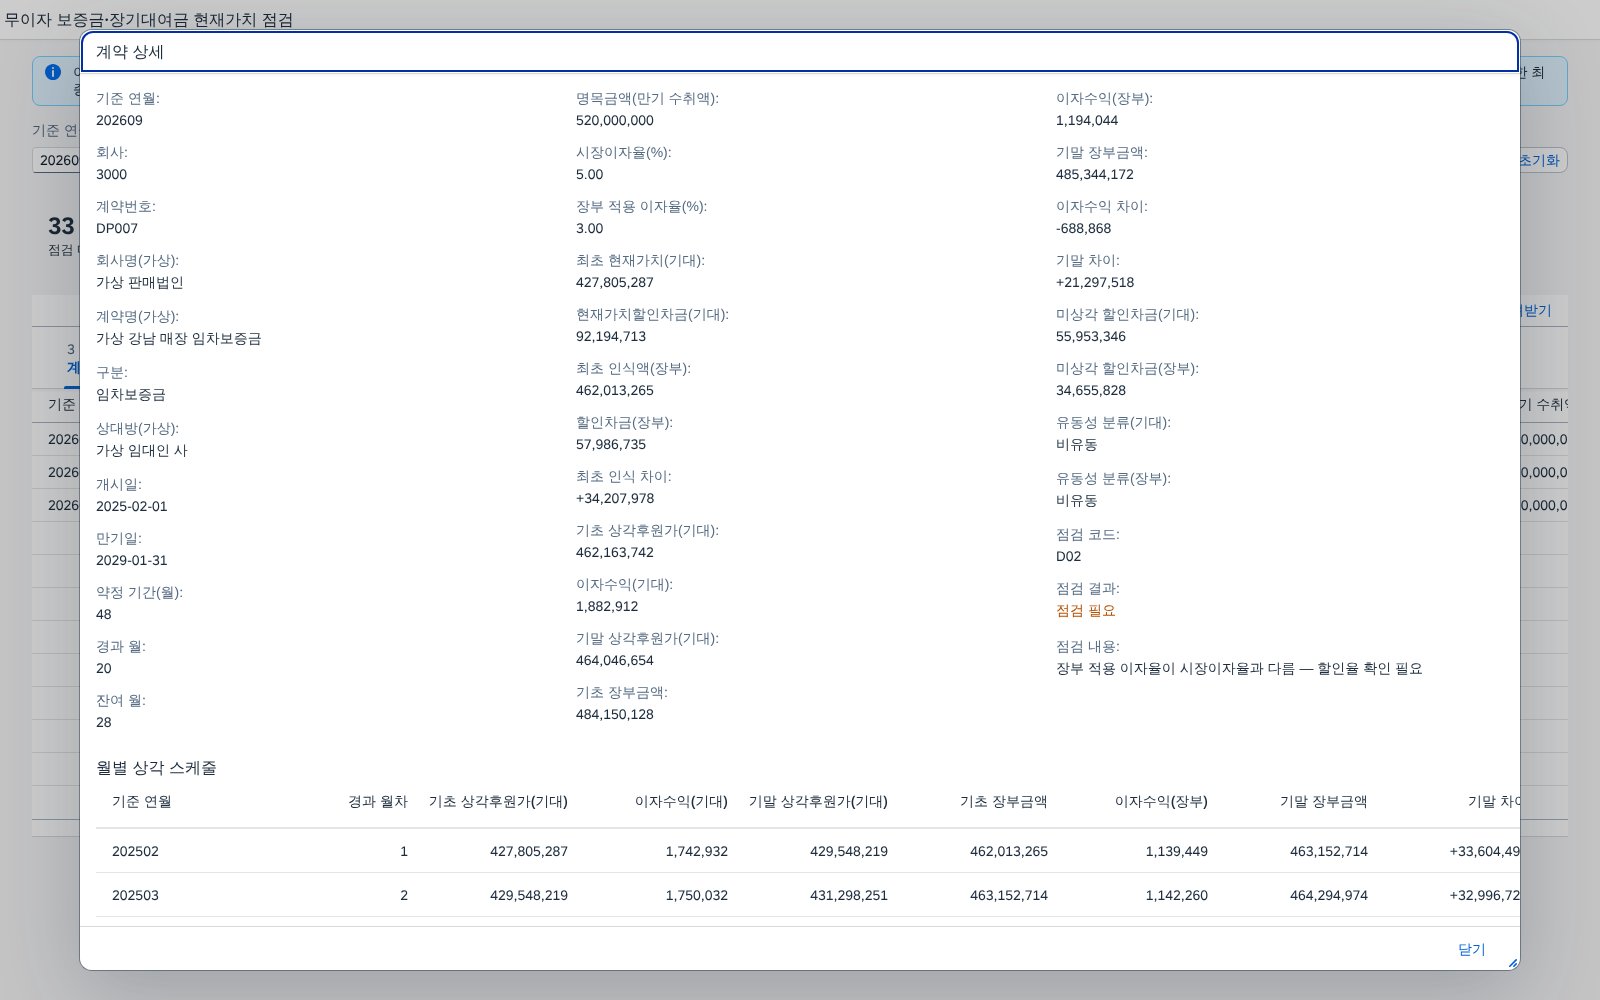Grab the dialog resize handle icon

click(x=1512, y=963)
